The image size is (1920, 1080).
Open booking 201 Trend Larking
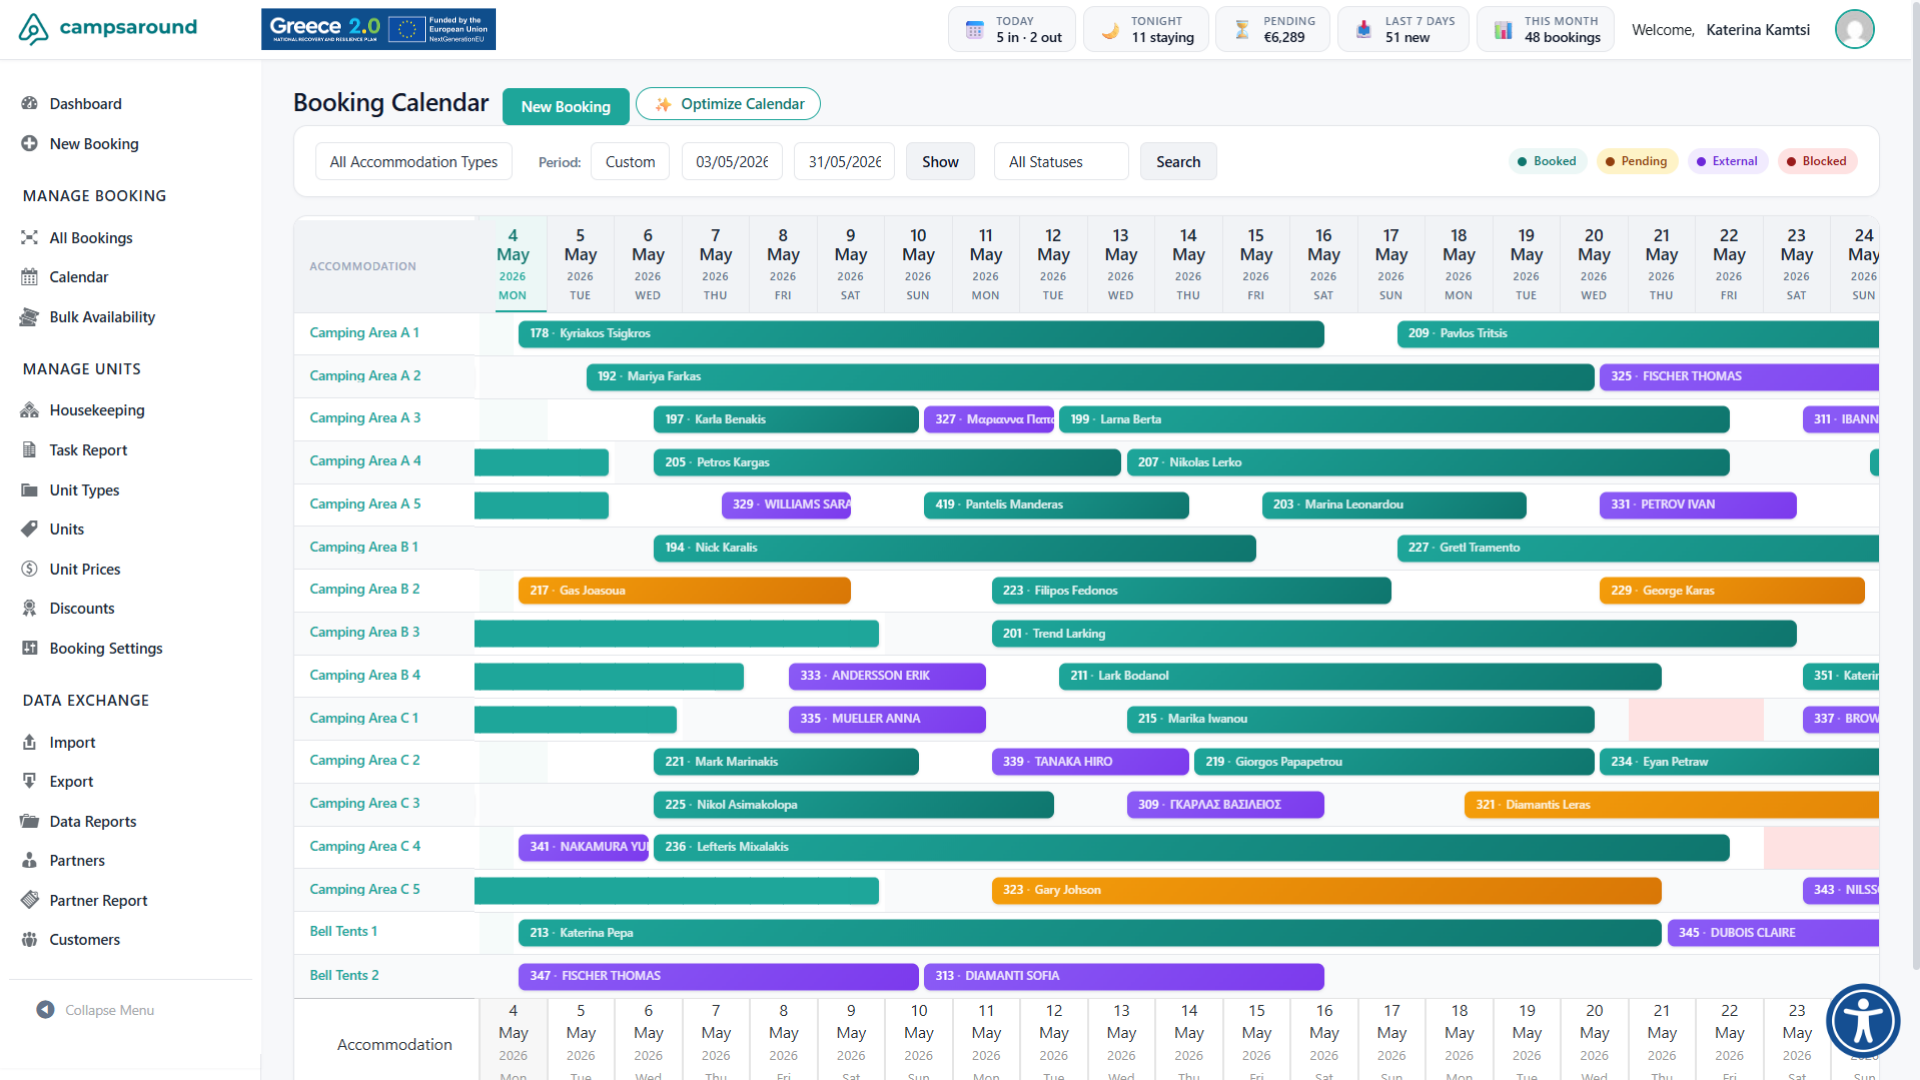1394,634
